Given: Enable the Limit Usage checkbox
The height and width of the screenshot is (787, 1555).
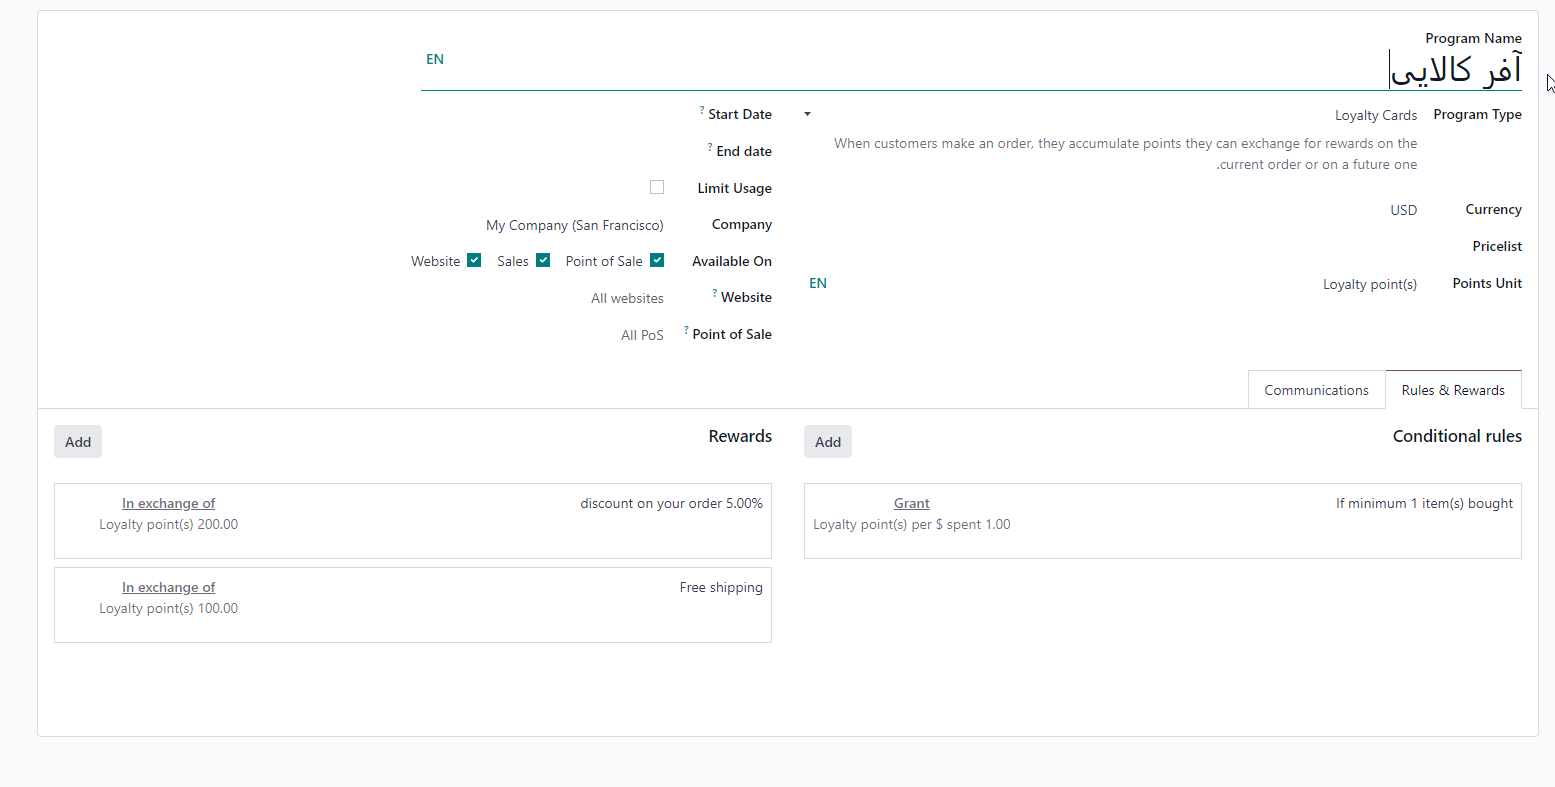Looking at the screenshot, I should click(x=657, y=188).
